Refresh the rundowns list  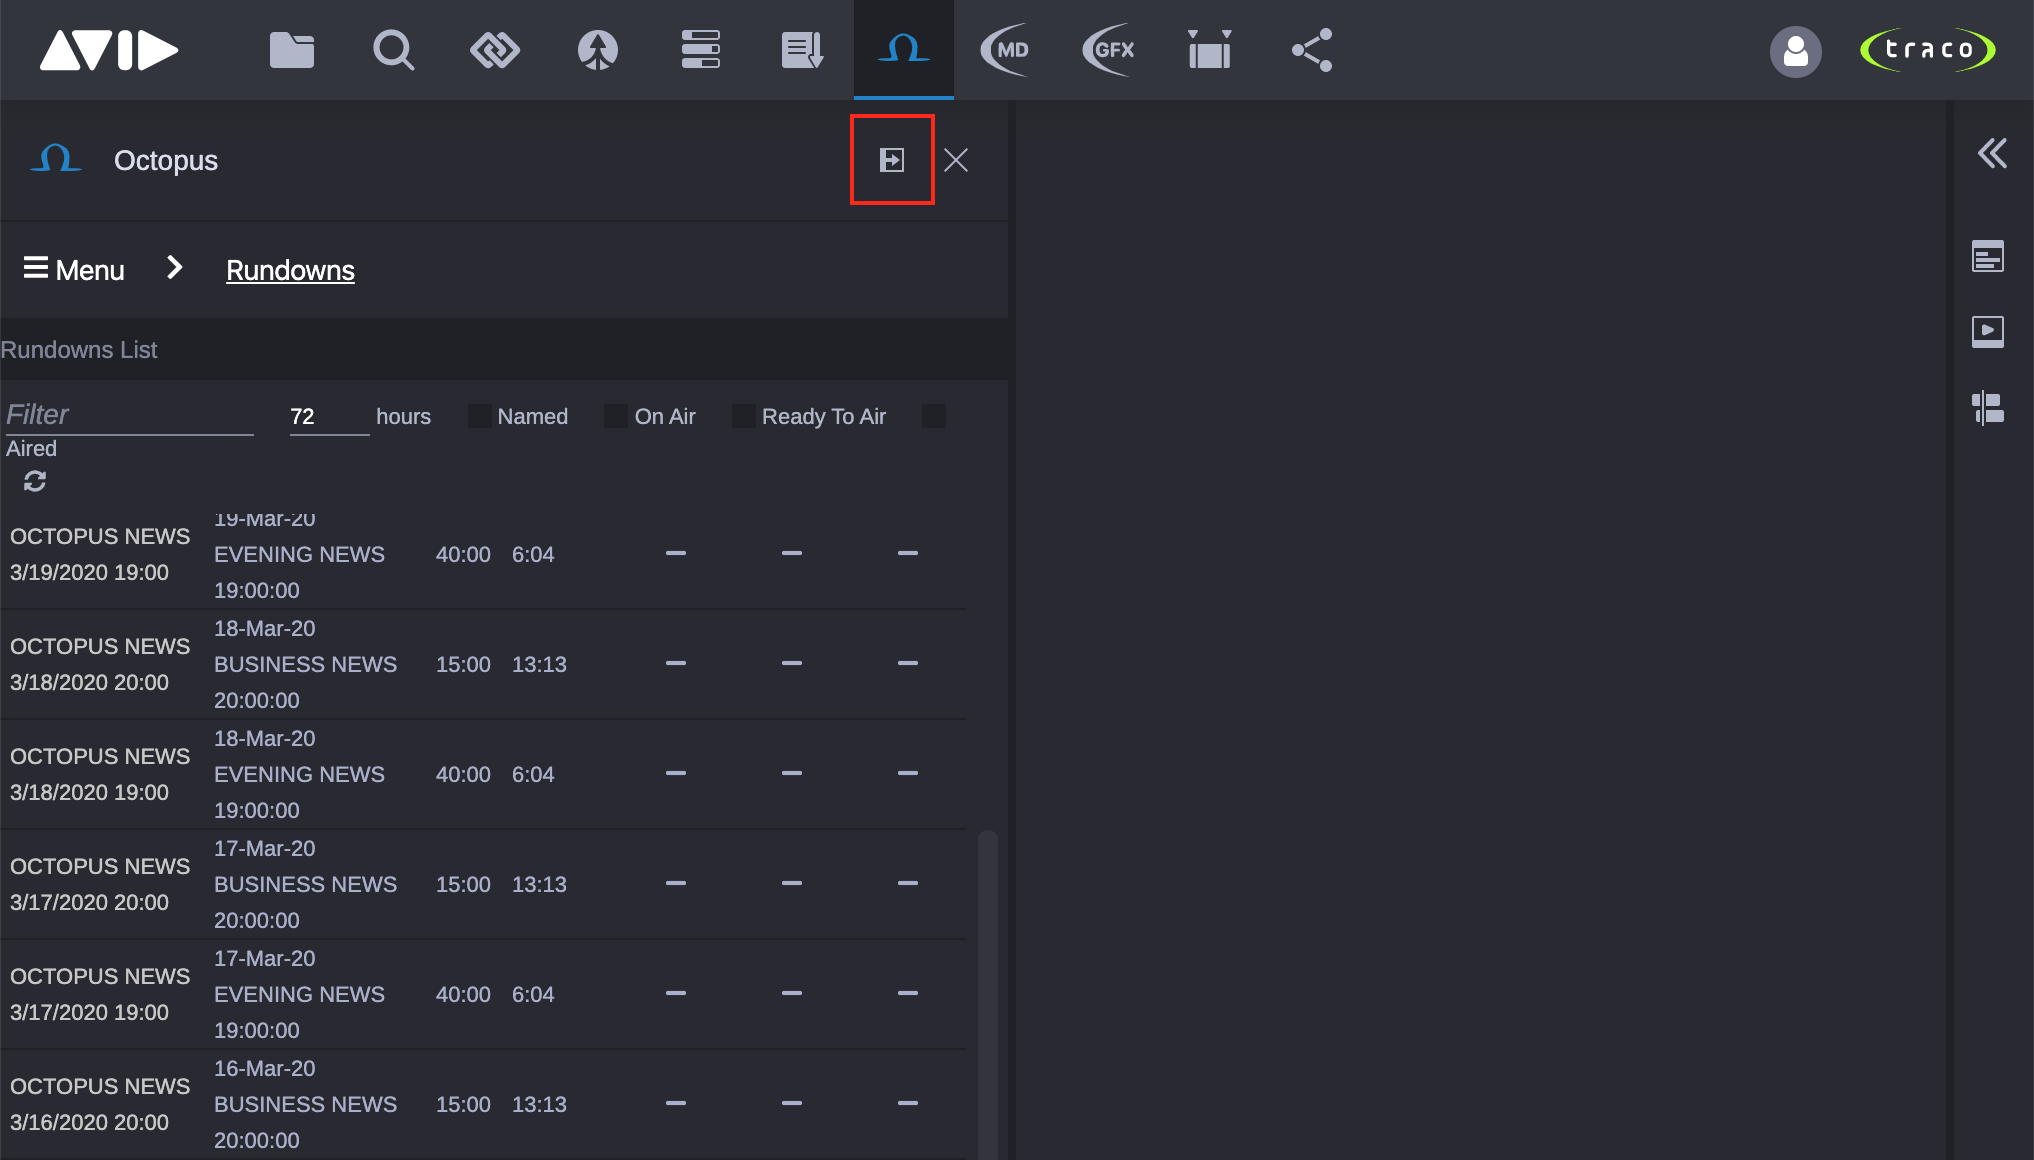(35, 481)
